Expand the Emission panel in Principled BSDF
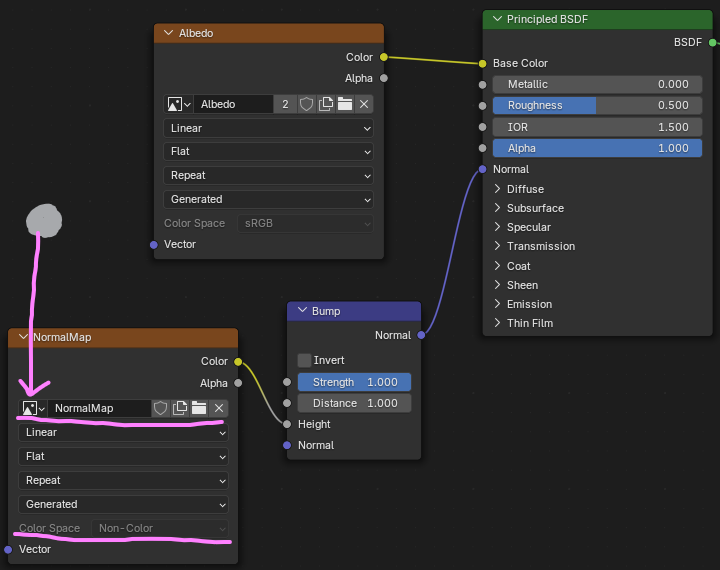The width and height of the screenshot is (720, 570). (528, 304)
